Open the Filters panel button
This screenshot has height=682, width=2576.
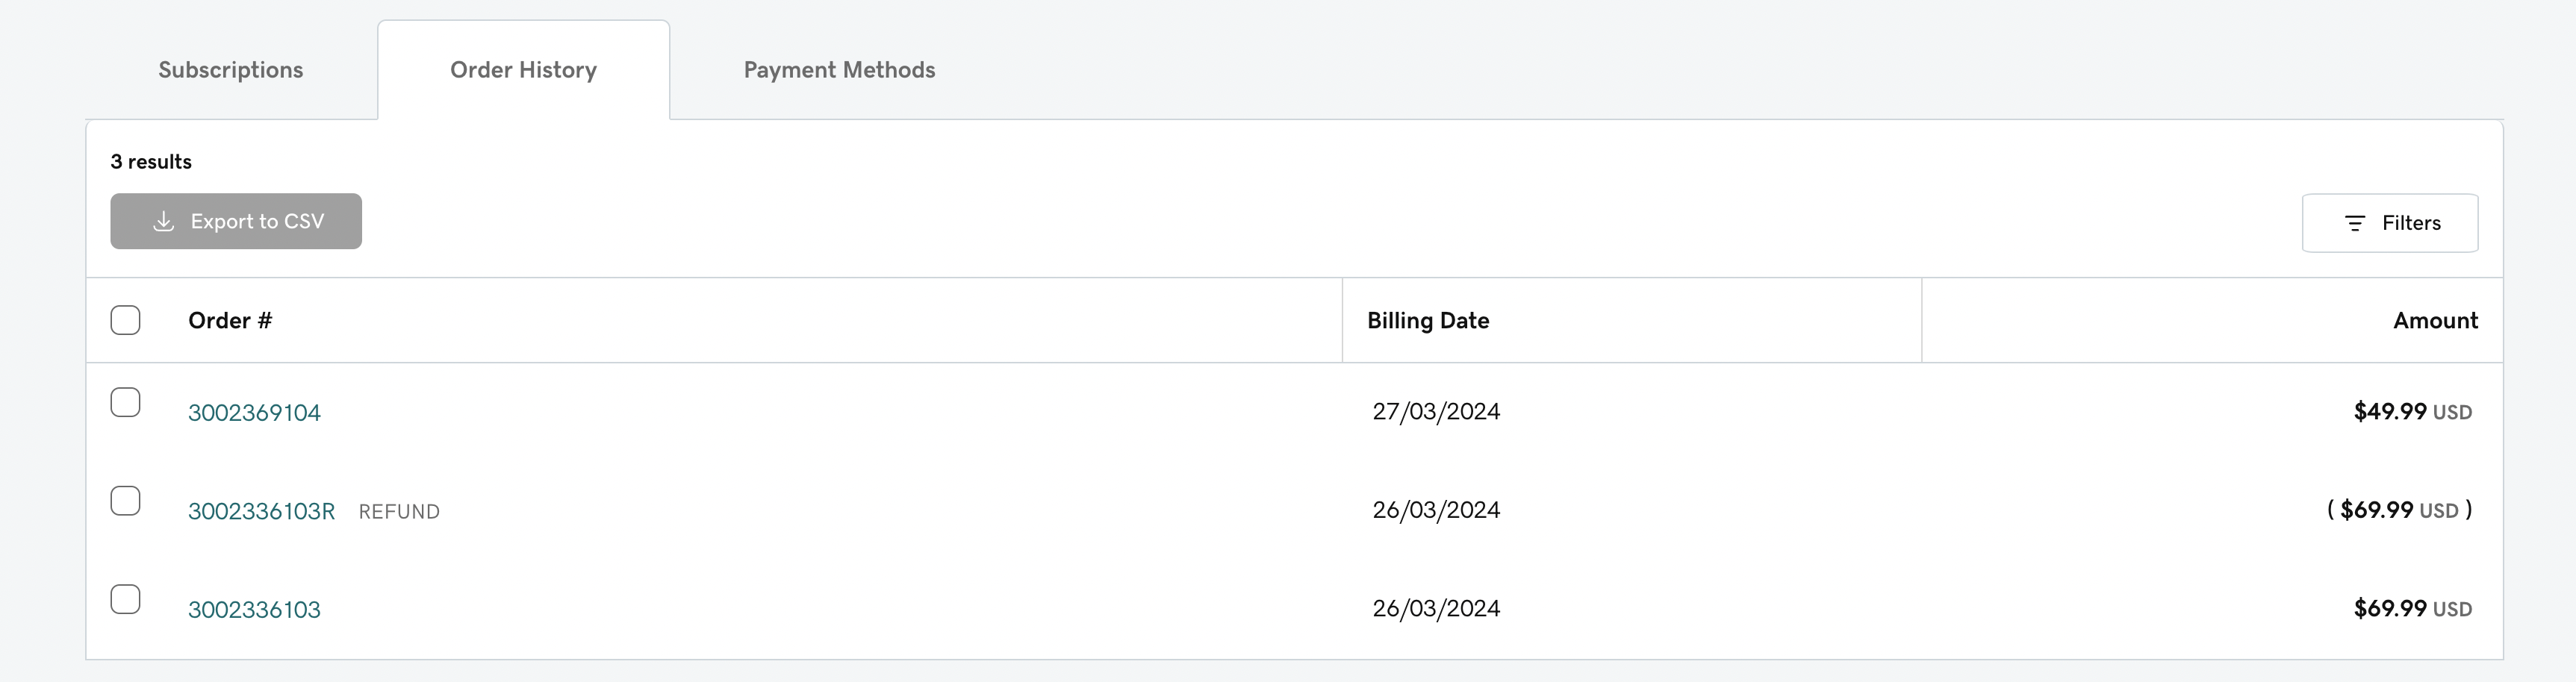pos(2390,223)
